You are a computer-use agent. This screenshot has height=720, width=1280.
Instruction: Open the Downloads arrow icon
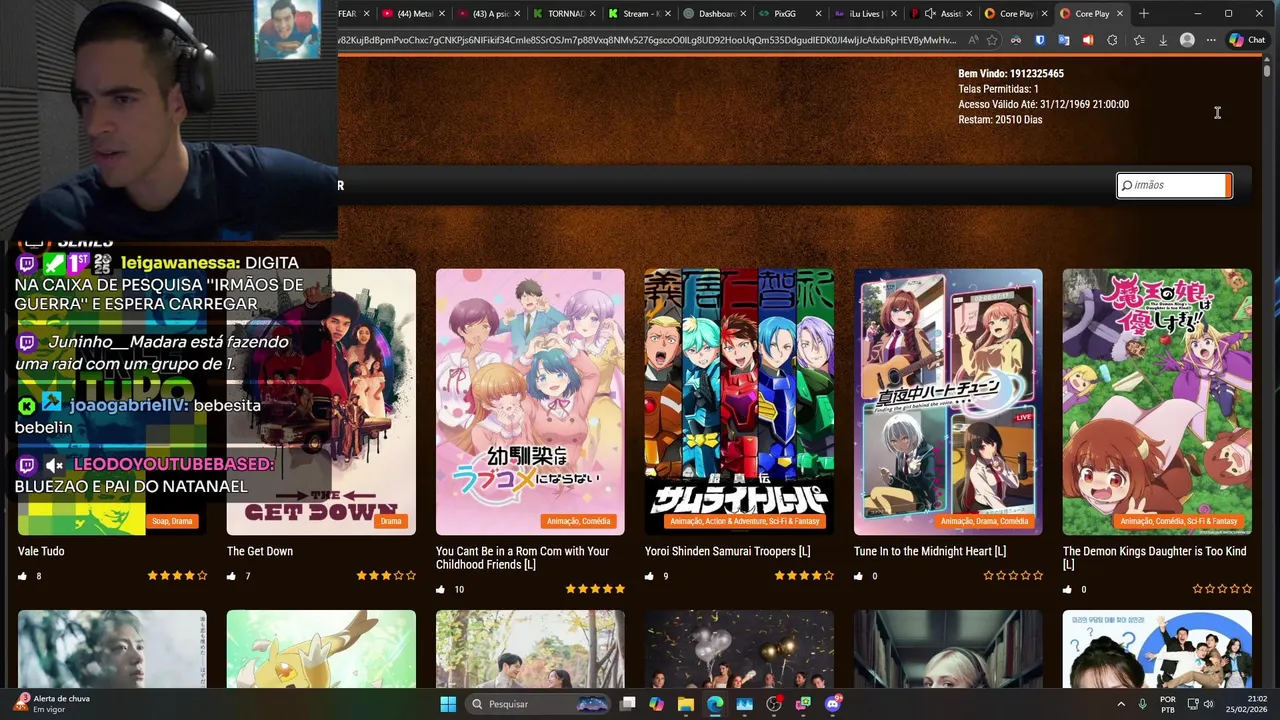[x=1163, y=40]
